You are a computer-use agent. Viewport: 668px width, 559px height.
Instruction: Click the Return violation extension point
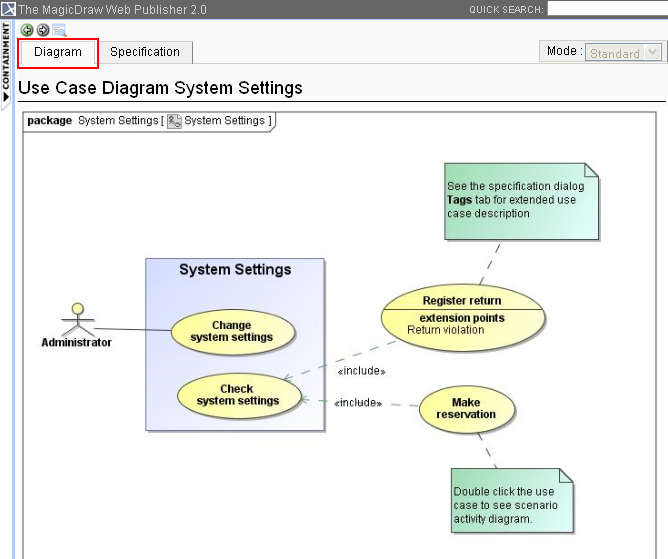[x=445, y=330]
